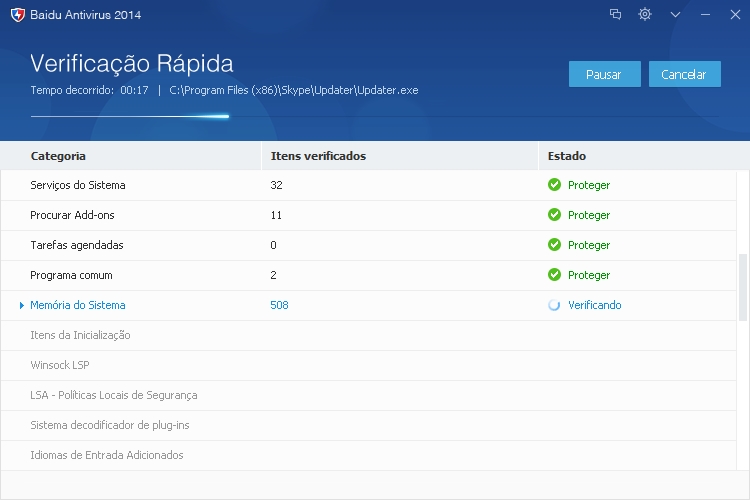Select the Tarefas agendadas row
The width and height of the screenshot is (750, 500).
point(368,245)
